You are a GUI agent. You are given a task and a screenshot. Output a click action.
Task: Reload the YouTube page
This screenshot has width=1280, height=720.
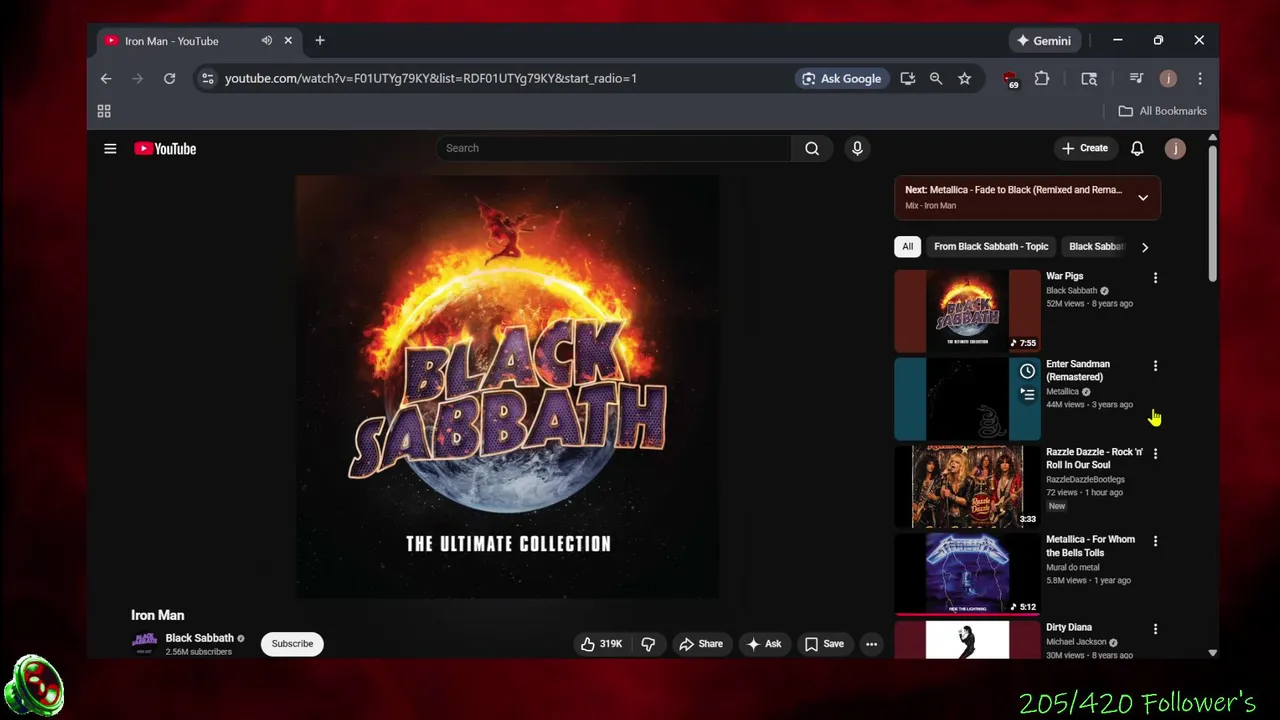169,78
